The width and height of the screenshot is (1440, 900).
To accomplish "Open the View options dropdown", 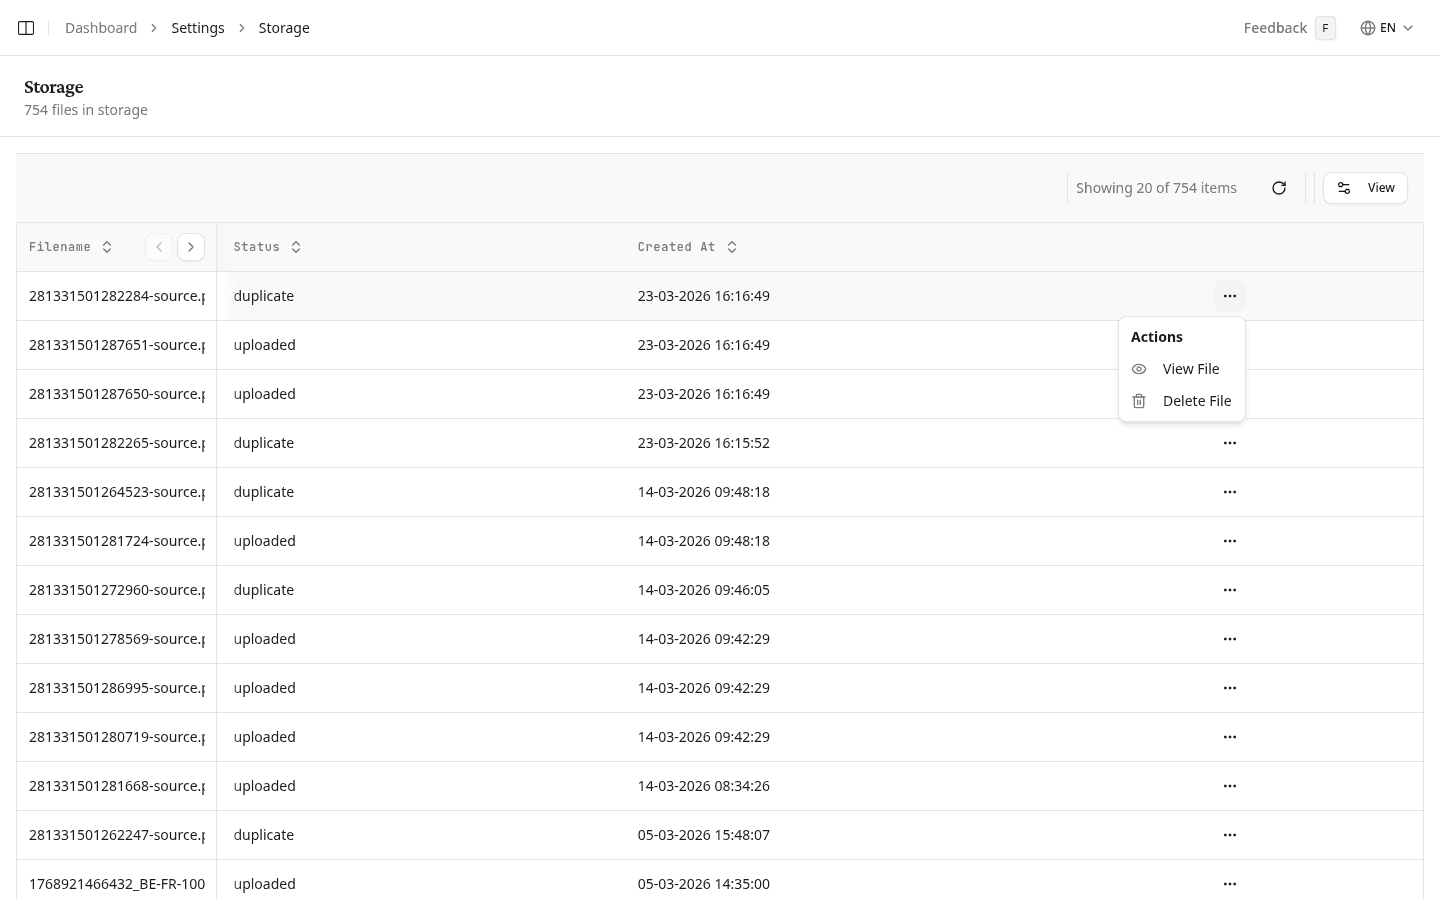I will 1365,188.
